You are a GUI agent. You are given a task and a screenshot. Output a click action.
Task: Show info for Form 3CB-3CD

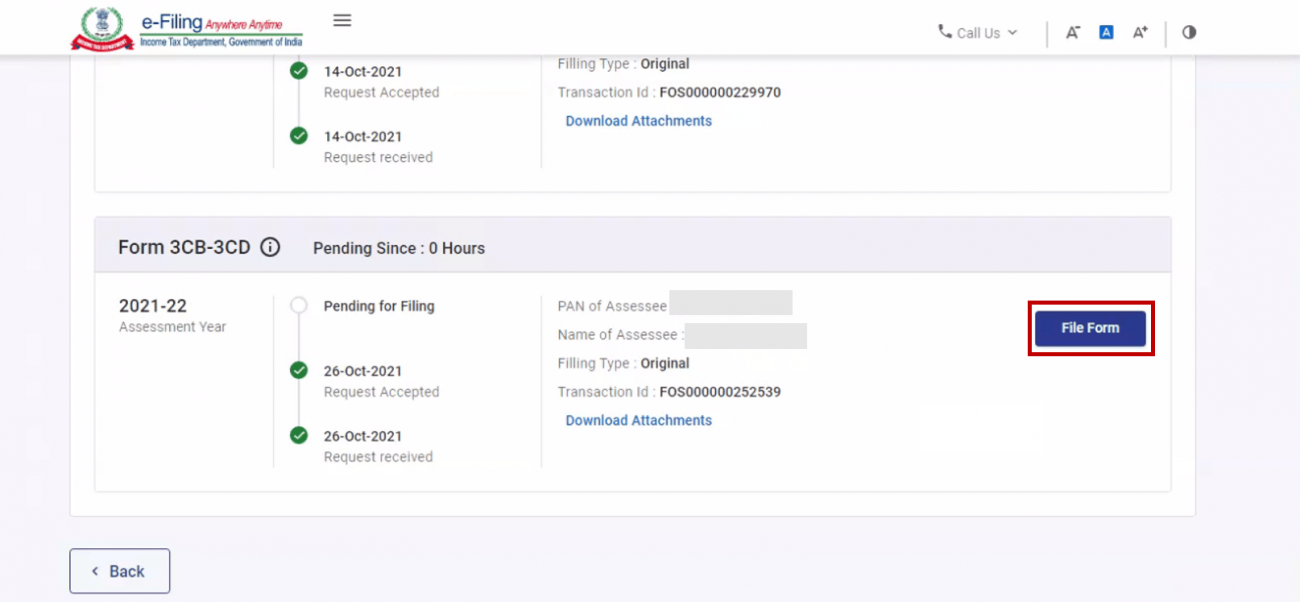[270, 248]
